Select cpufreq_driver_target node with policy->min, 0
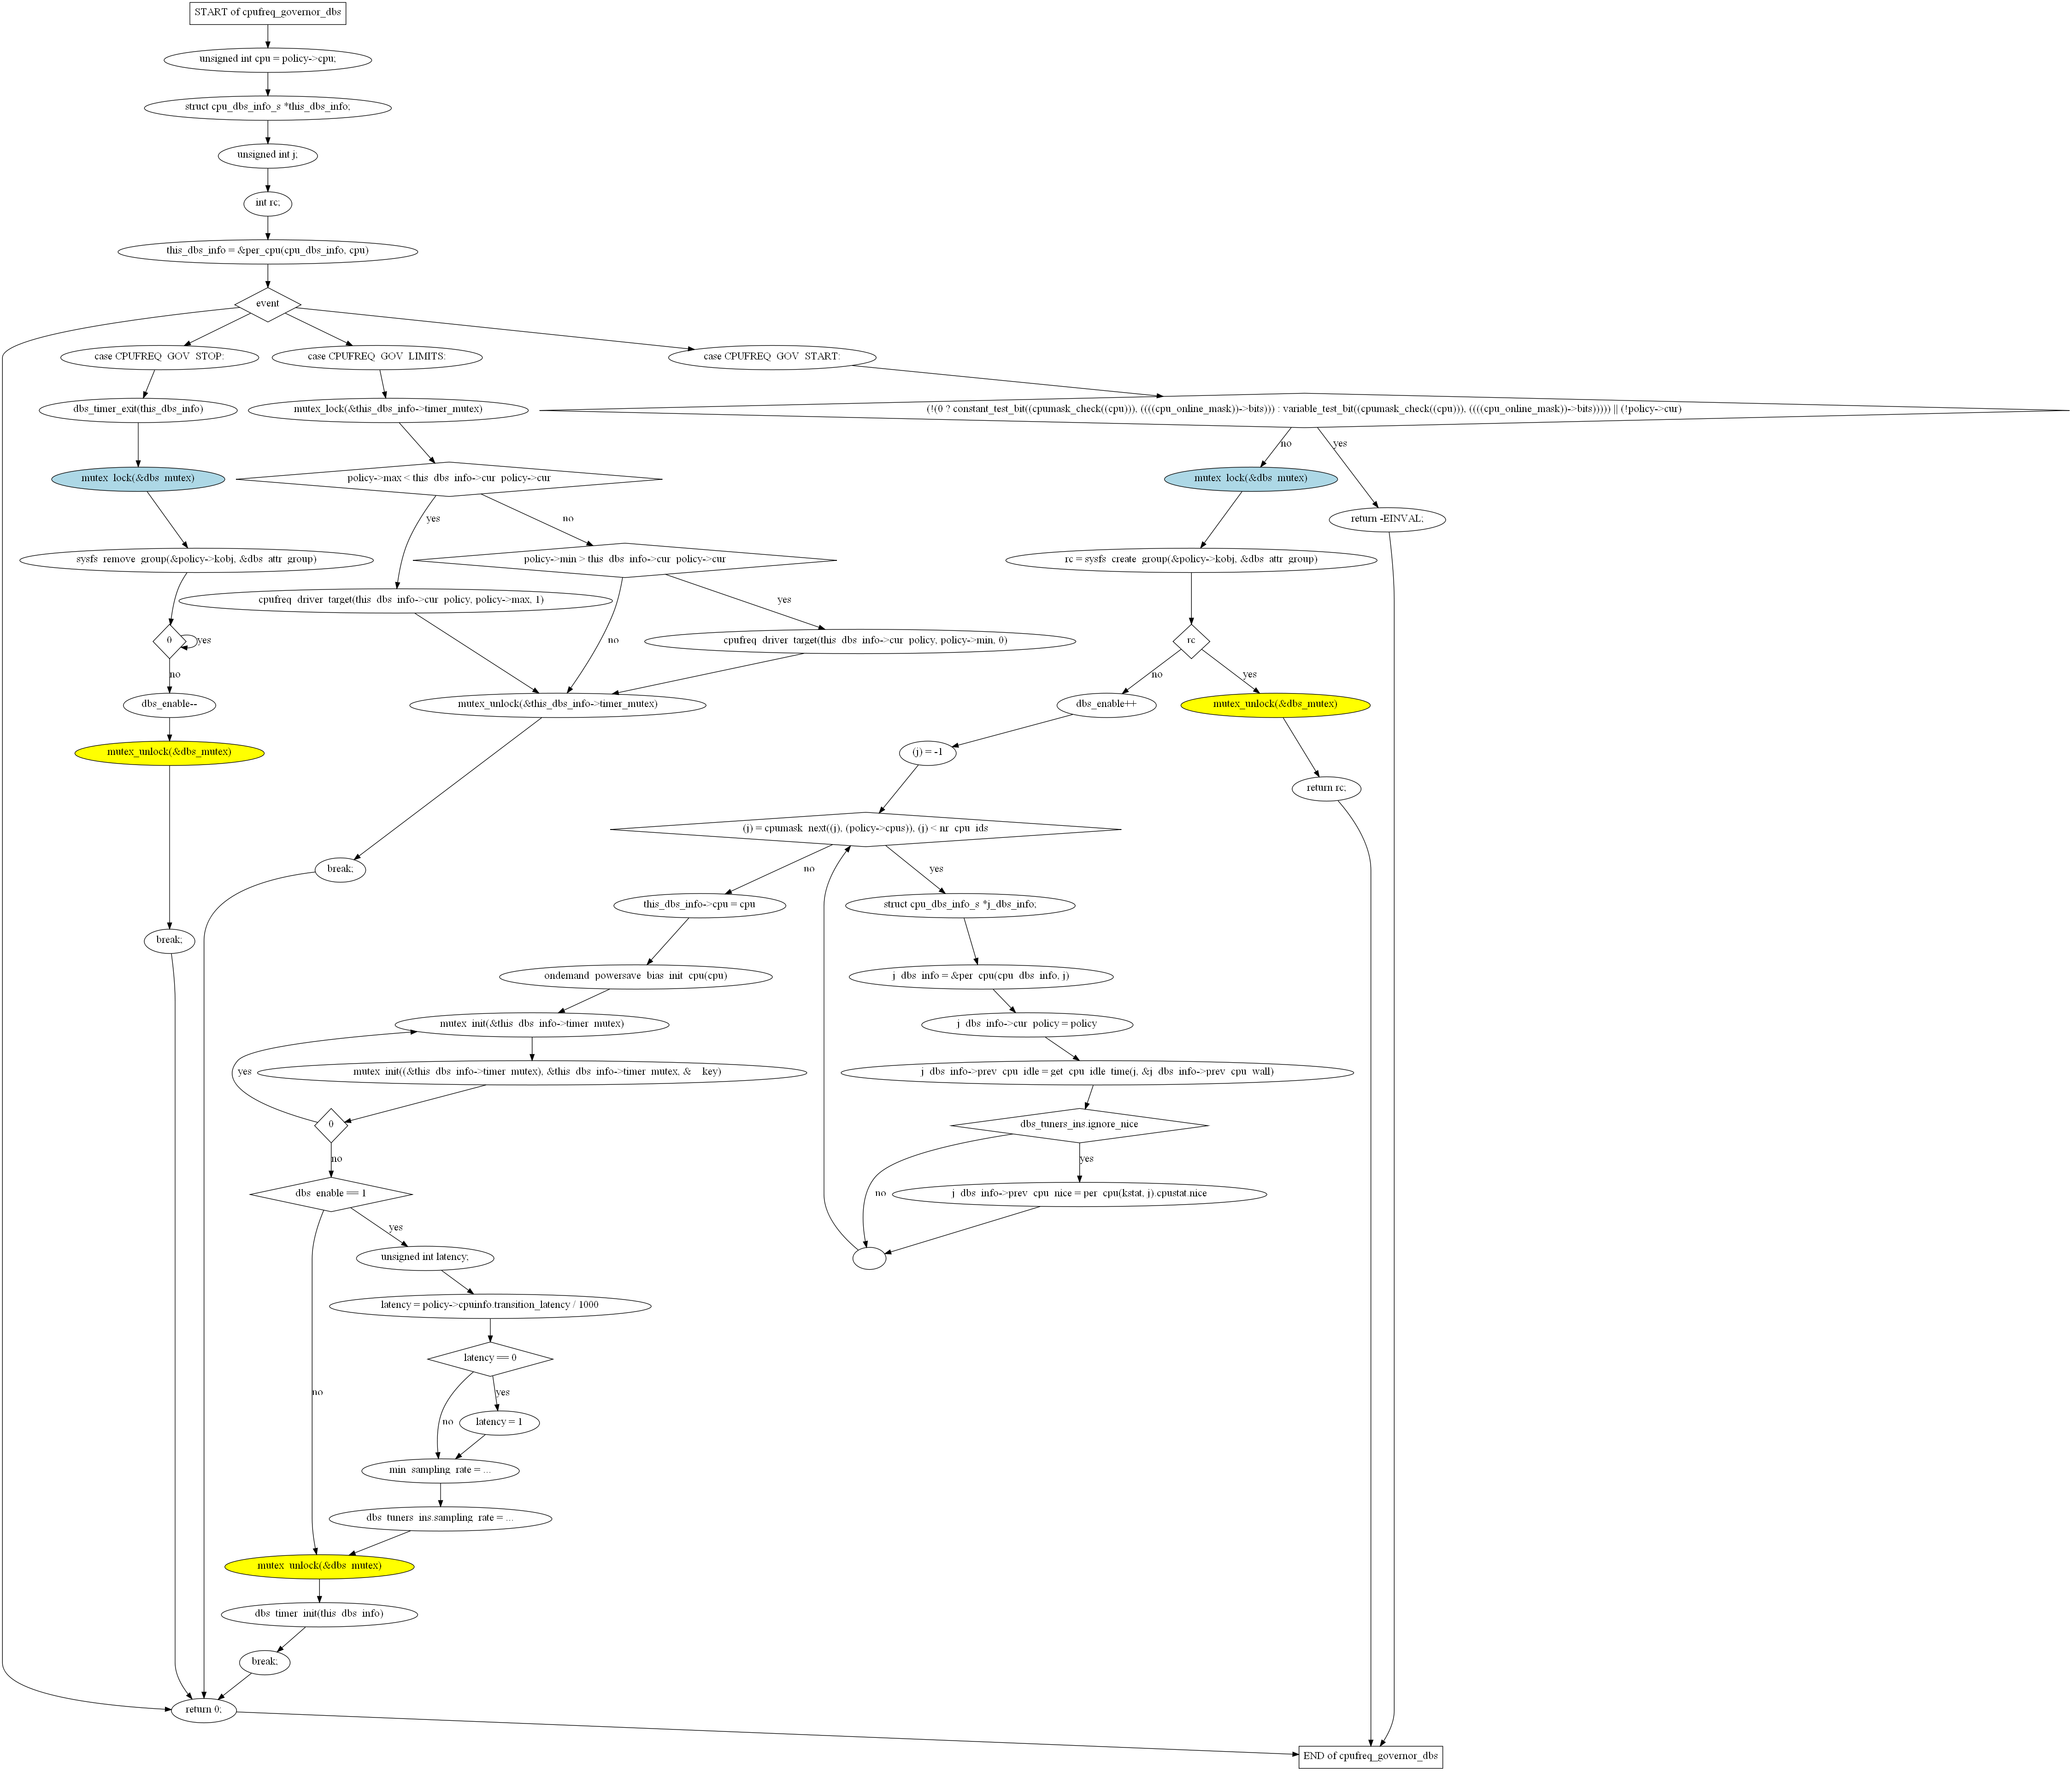This screenshot has height=1771, width=2072. 860,641
